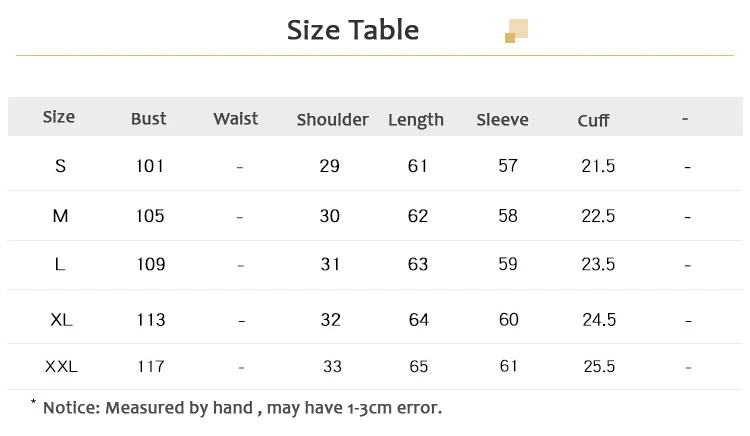Image resolution: width=750 pixels, height=436 pixels.
Task: Select the Bust column header
Action: pos(149,119)
